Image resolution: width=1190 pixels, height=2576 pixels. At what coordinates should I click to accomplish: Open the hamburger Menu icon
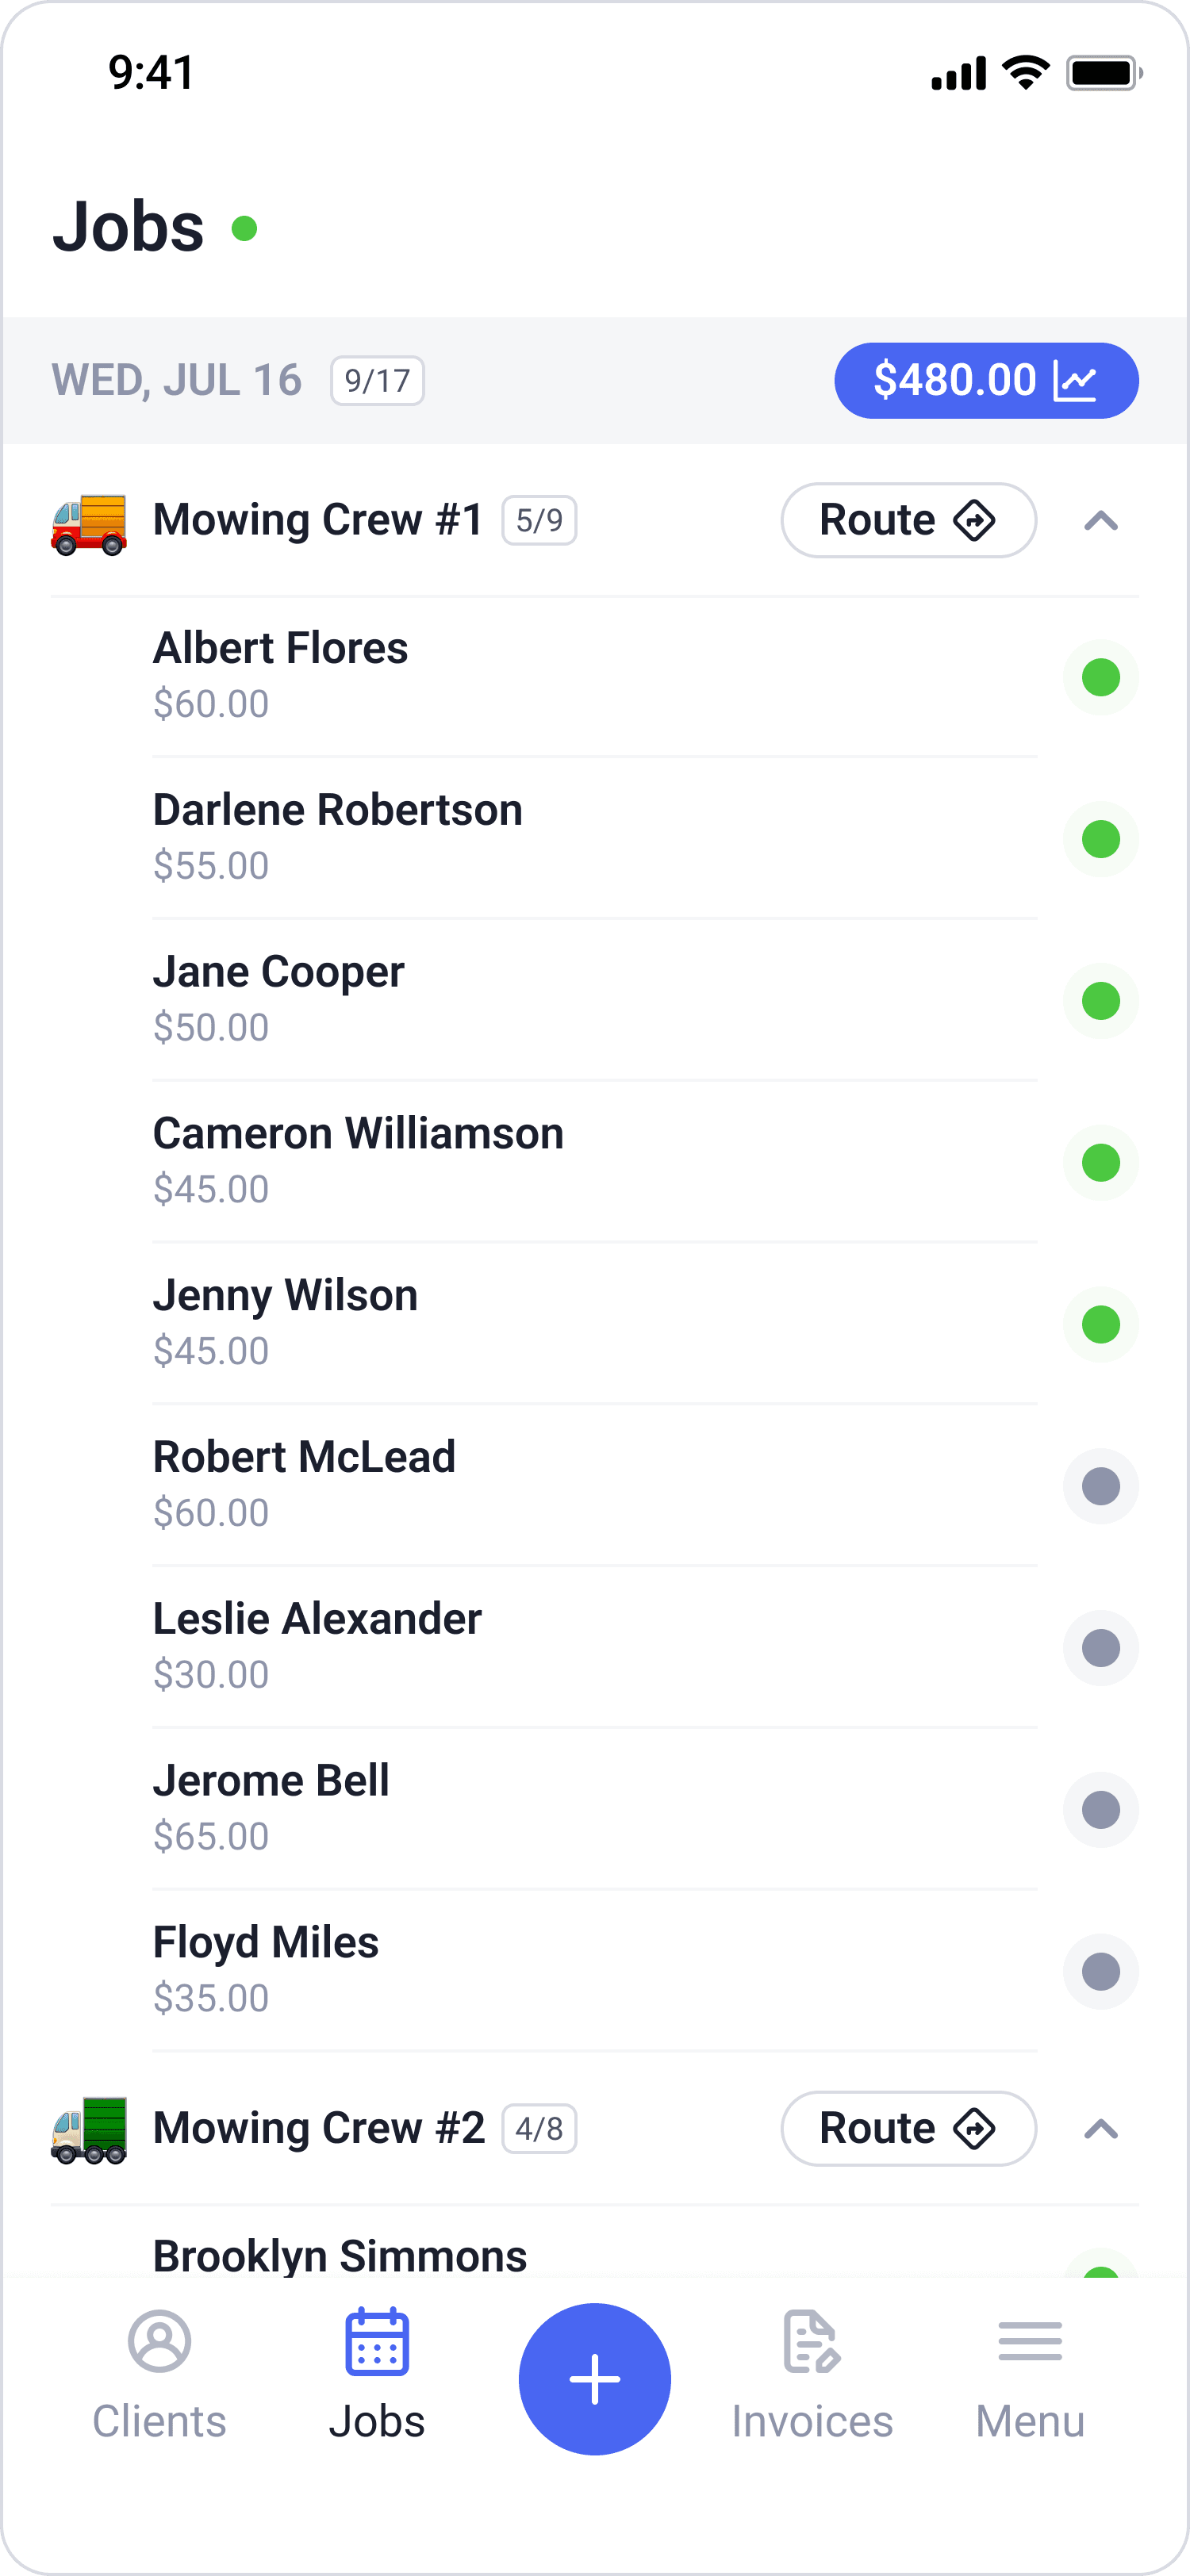(1029, 2341)
